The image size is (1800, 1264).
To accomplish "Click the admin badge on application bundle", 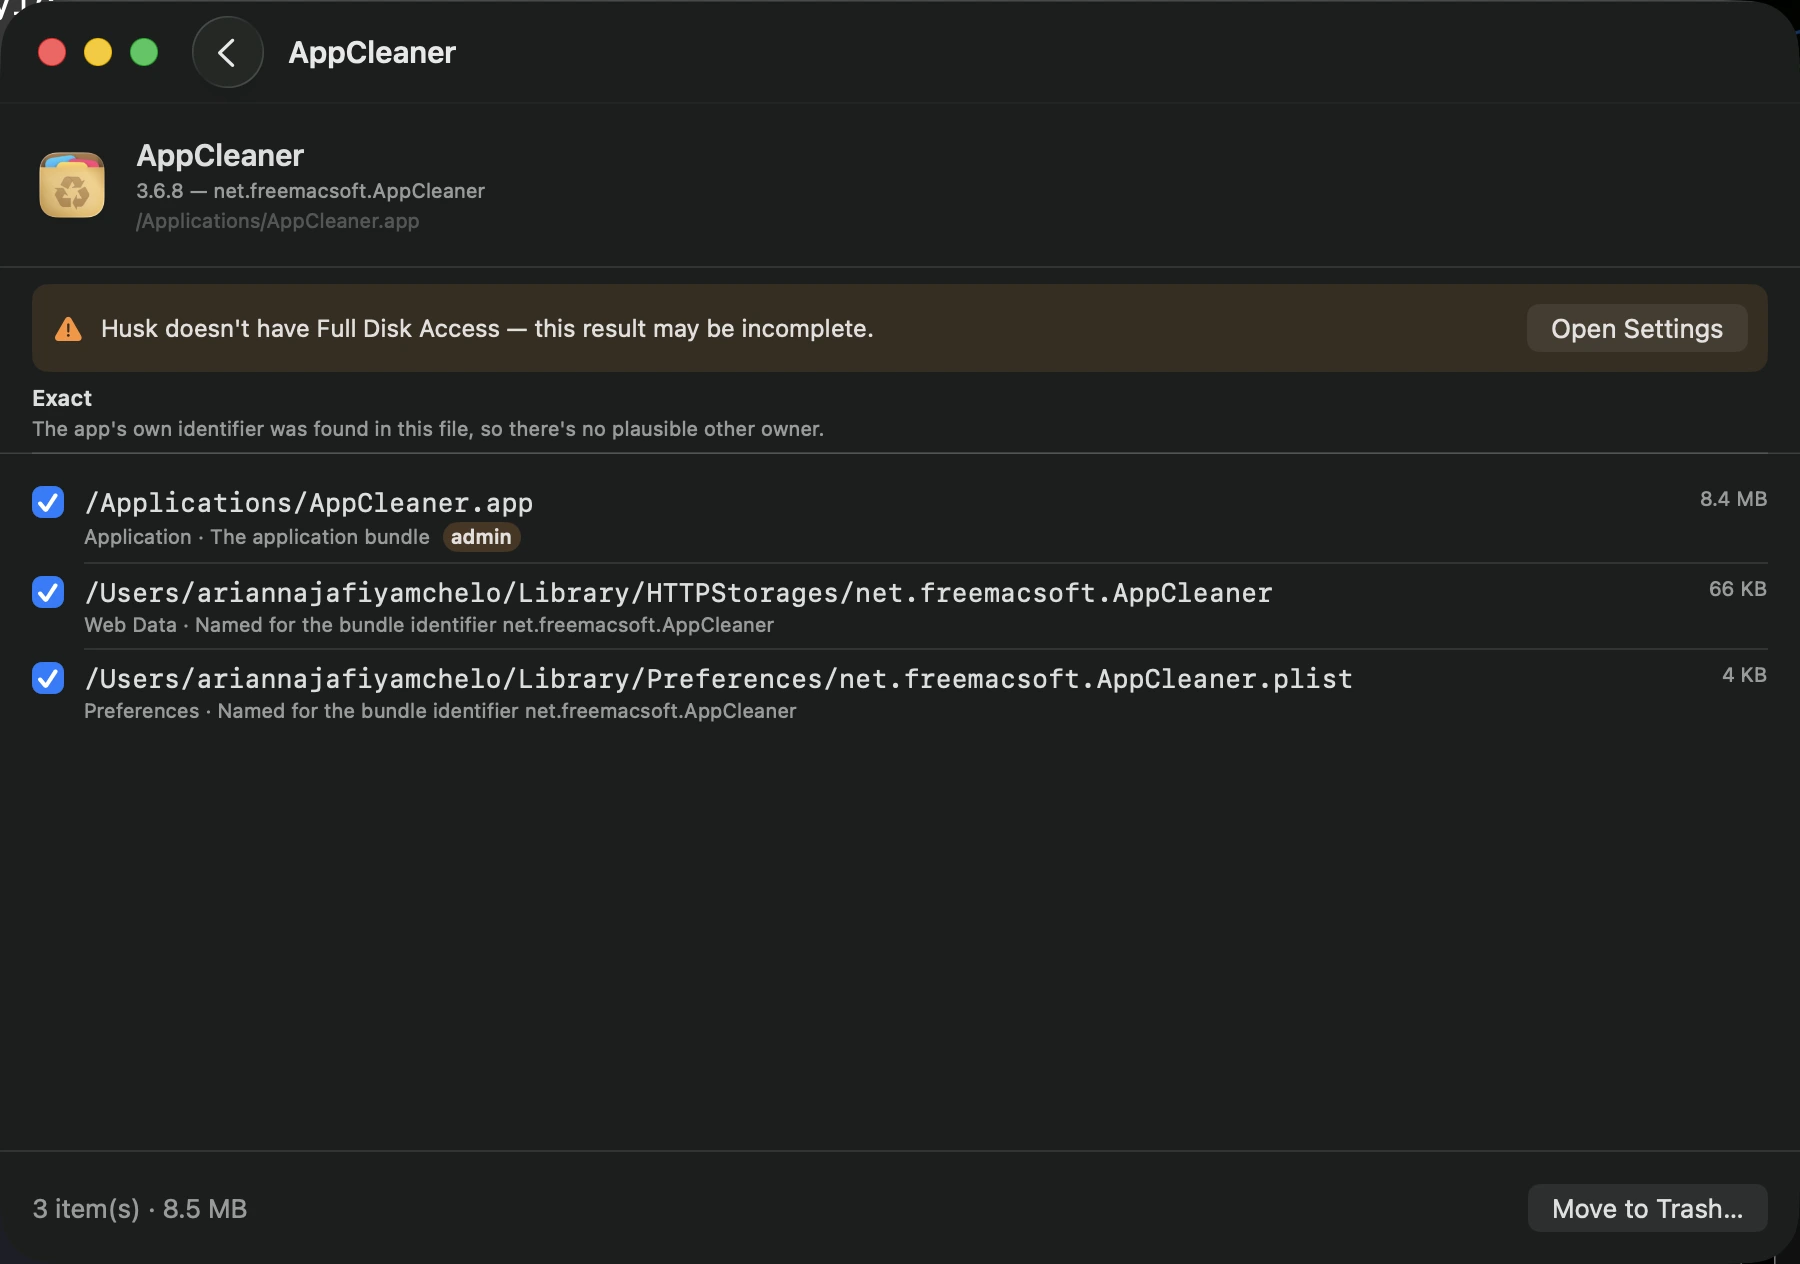I will click(481, 537).
